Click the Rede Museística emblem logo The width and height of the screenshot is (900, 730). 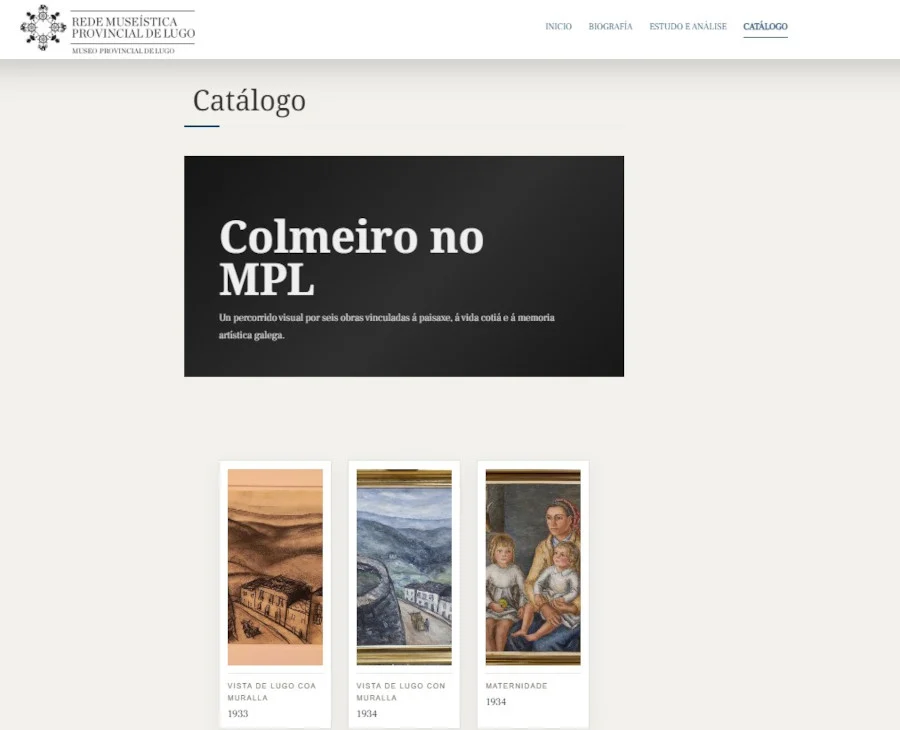coord(43,27)
